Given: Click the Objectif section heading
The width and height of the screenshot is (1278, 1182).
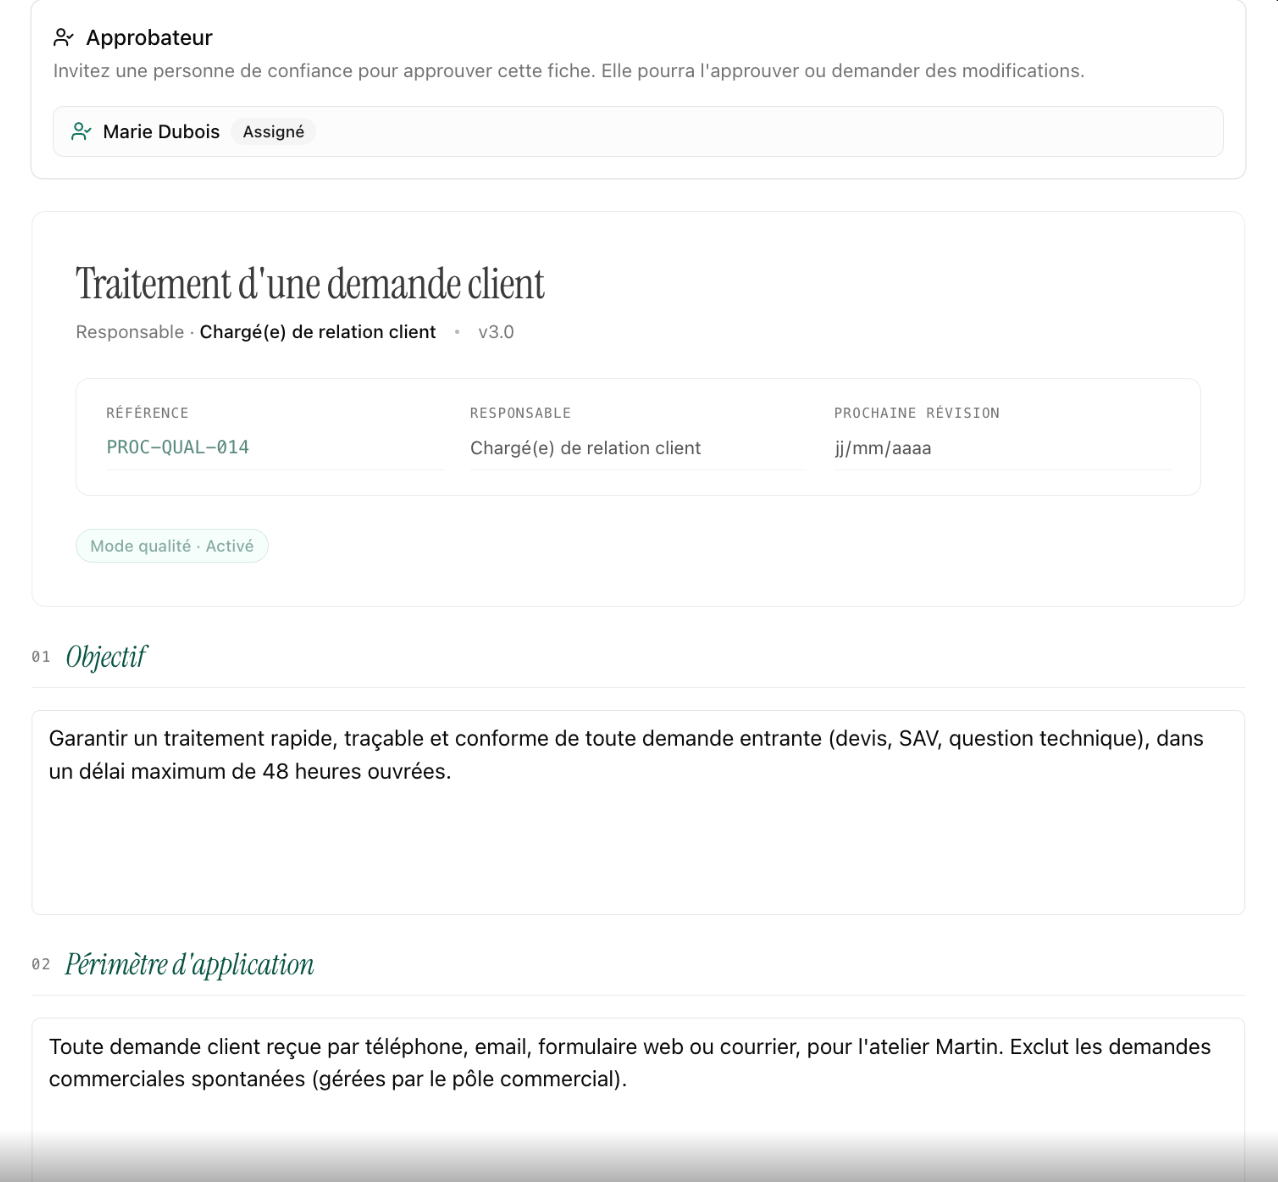Looking at the screenshot, I should pos(106,657).
